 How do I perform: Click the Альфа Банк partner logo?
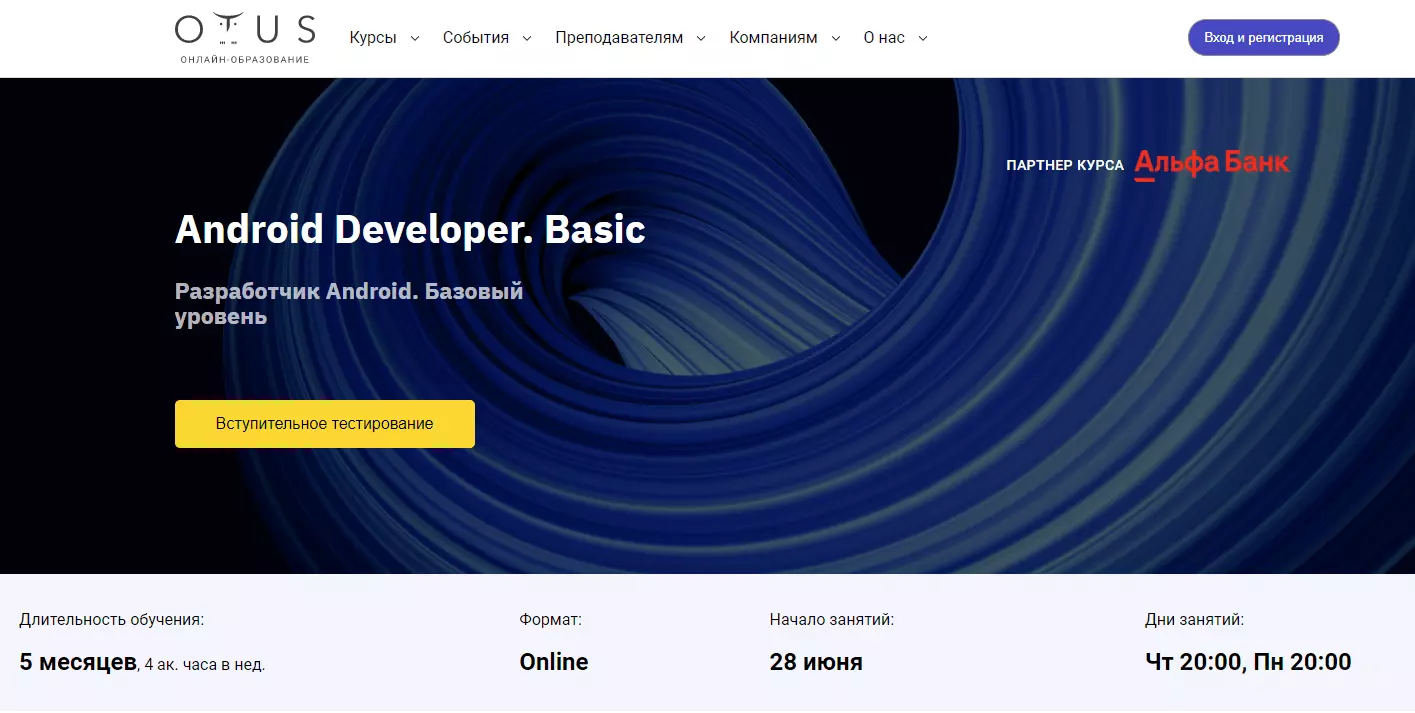(1212, 164)
